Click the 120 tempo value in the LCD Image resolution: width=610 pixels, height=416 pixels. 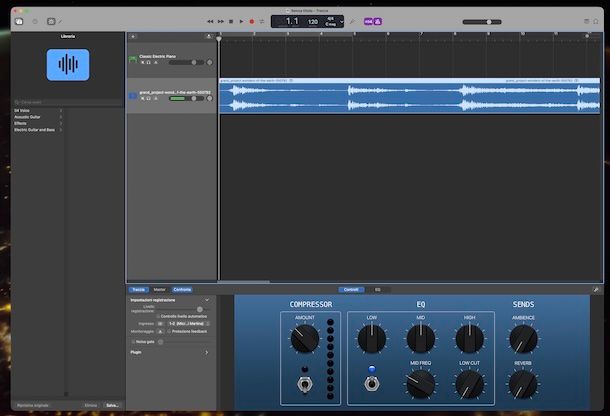313,22
